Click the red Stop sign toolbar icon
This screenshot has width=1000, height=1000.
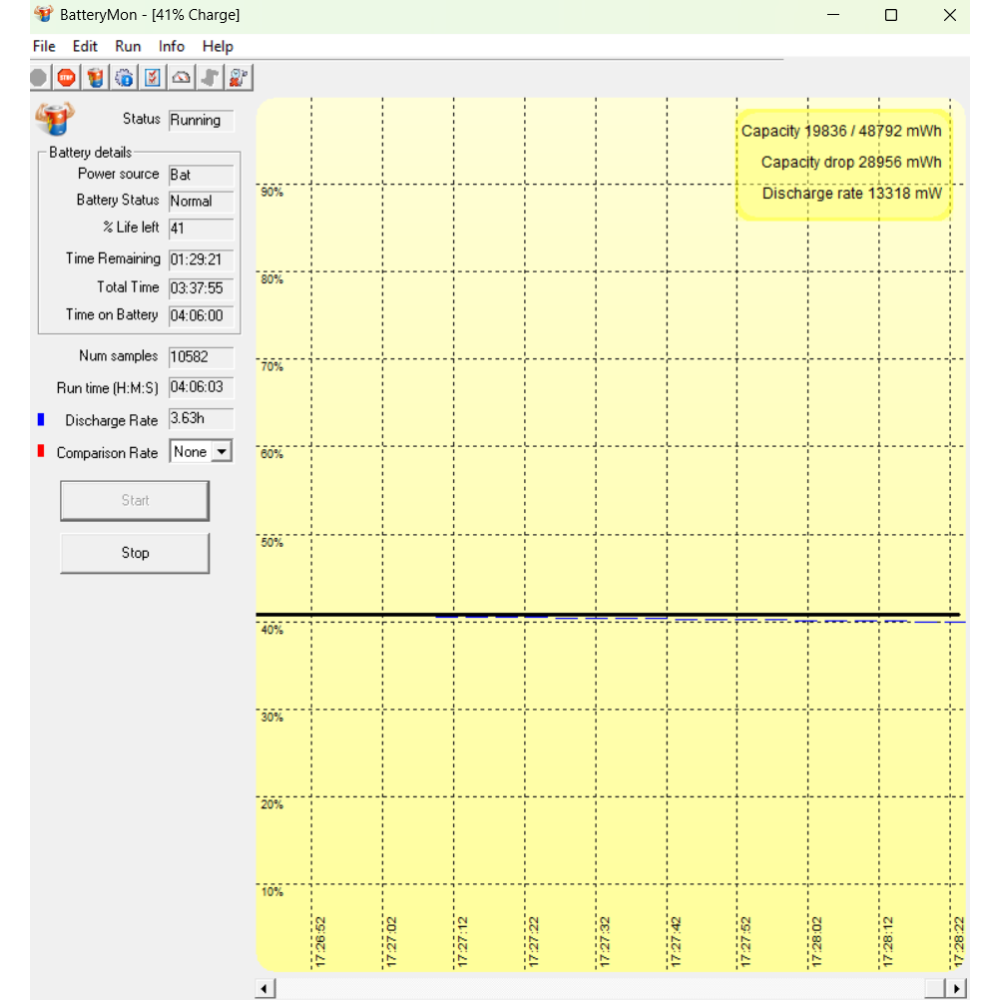coord(67,77)
